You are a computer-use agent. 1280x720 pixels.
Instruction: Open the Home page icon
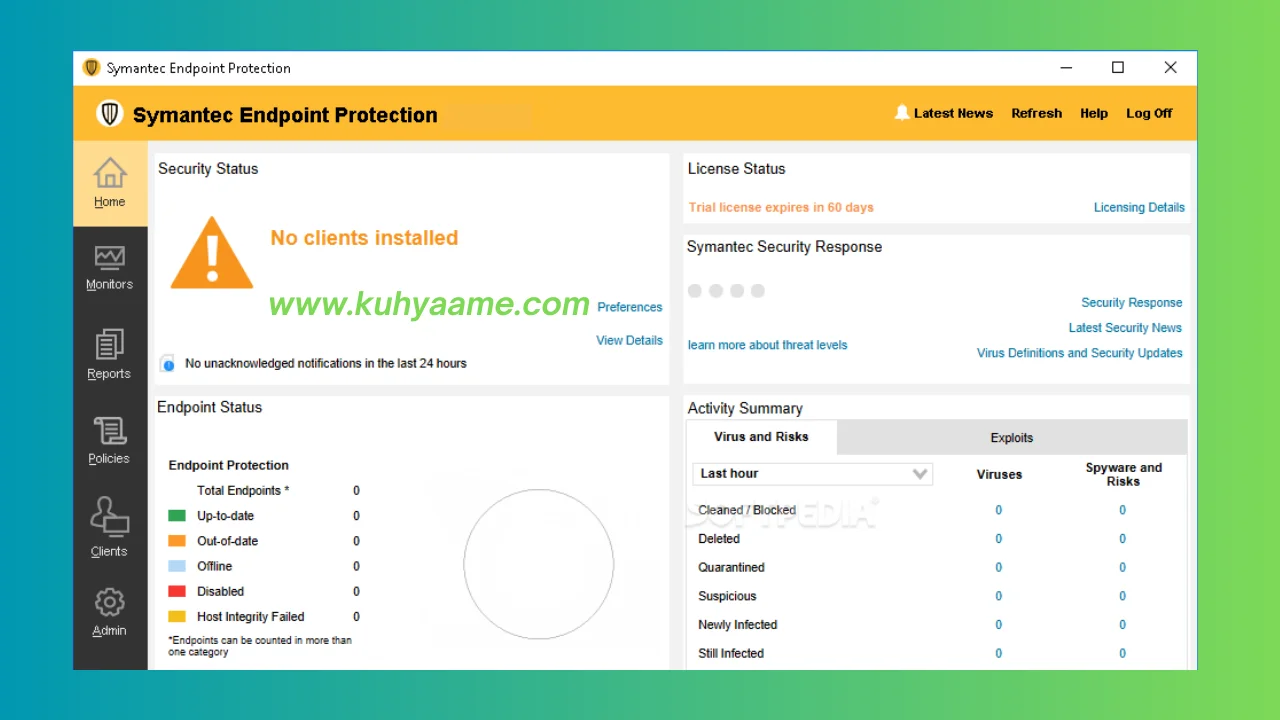[x=110, y=173]
